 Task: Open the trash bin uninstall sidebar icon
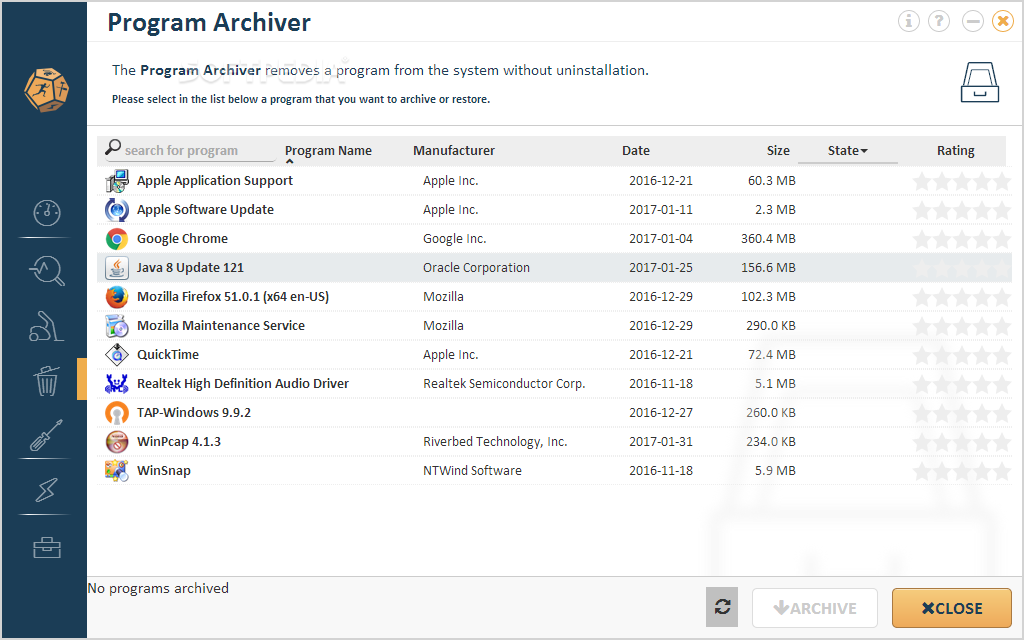(x=46, y=381)
